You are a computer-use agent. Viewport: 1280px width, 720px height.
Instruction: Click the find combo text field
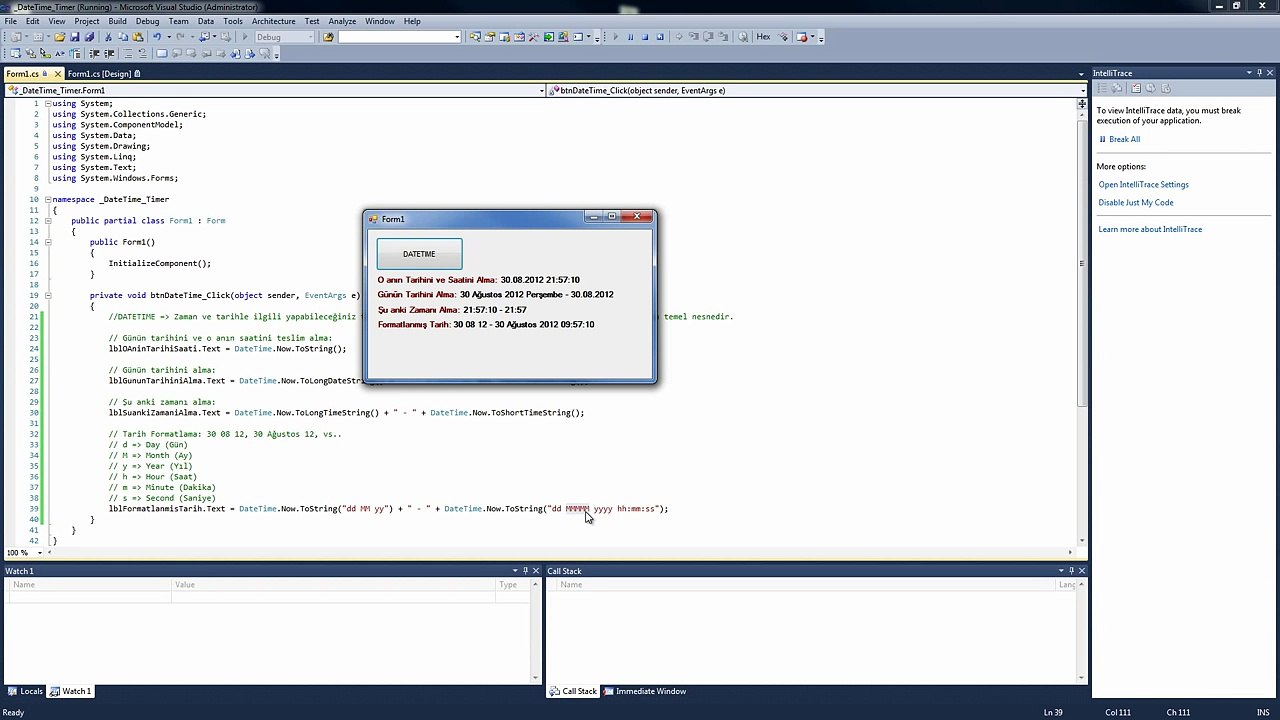point(395,37)
